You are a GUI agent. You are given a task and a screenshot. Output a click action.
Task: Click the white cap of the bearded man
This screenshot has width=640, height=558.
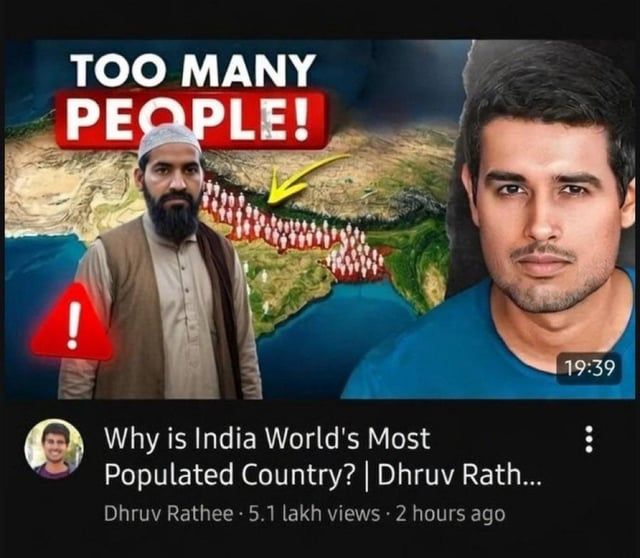coord(169,141)
